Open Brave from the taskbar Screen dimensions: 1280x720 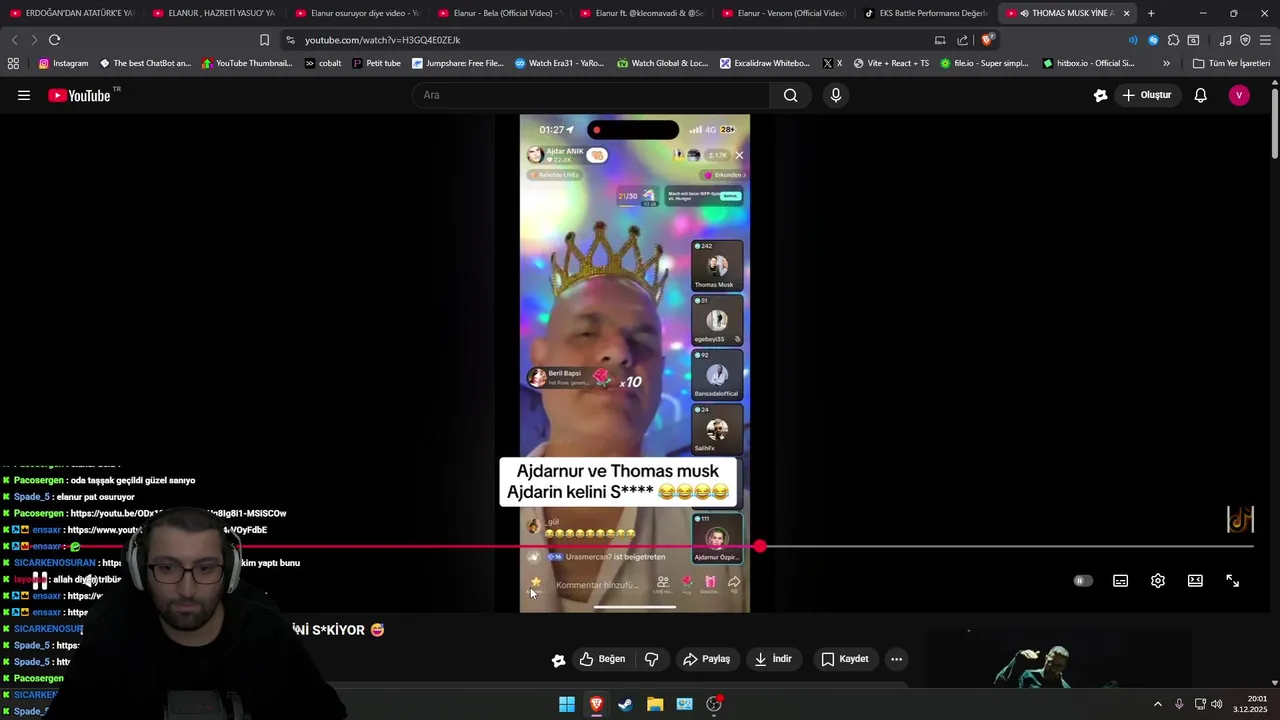pyautogui.click(x=596, y=704)
